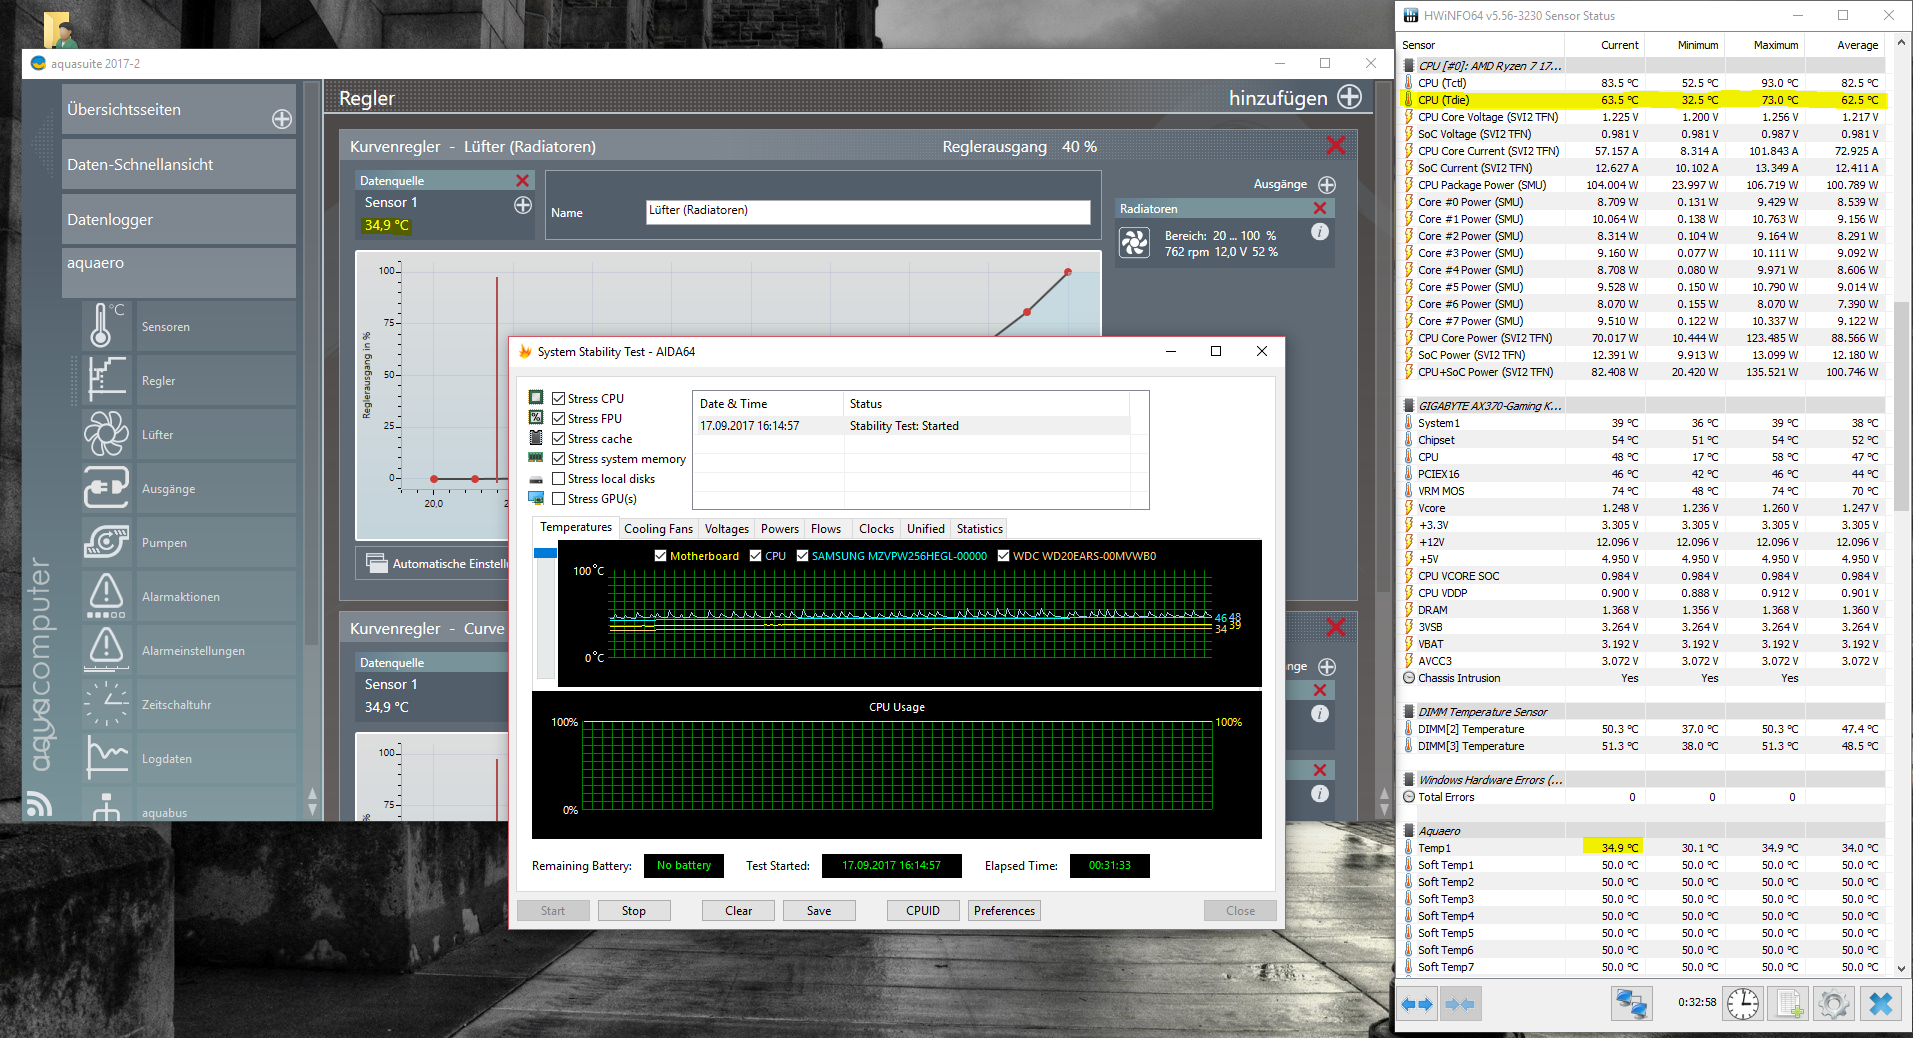Enable Stress local disks
This screenshot has width=1913, height=1038.
click(x=559, y=478)
